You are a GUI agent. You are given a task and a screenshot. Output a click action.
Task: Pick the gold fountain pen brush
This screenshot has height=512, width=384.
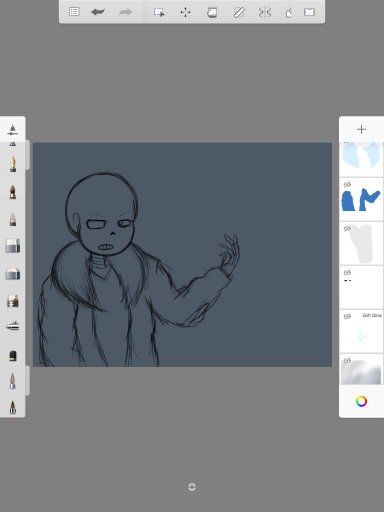coord(13,164)
